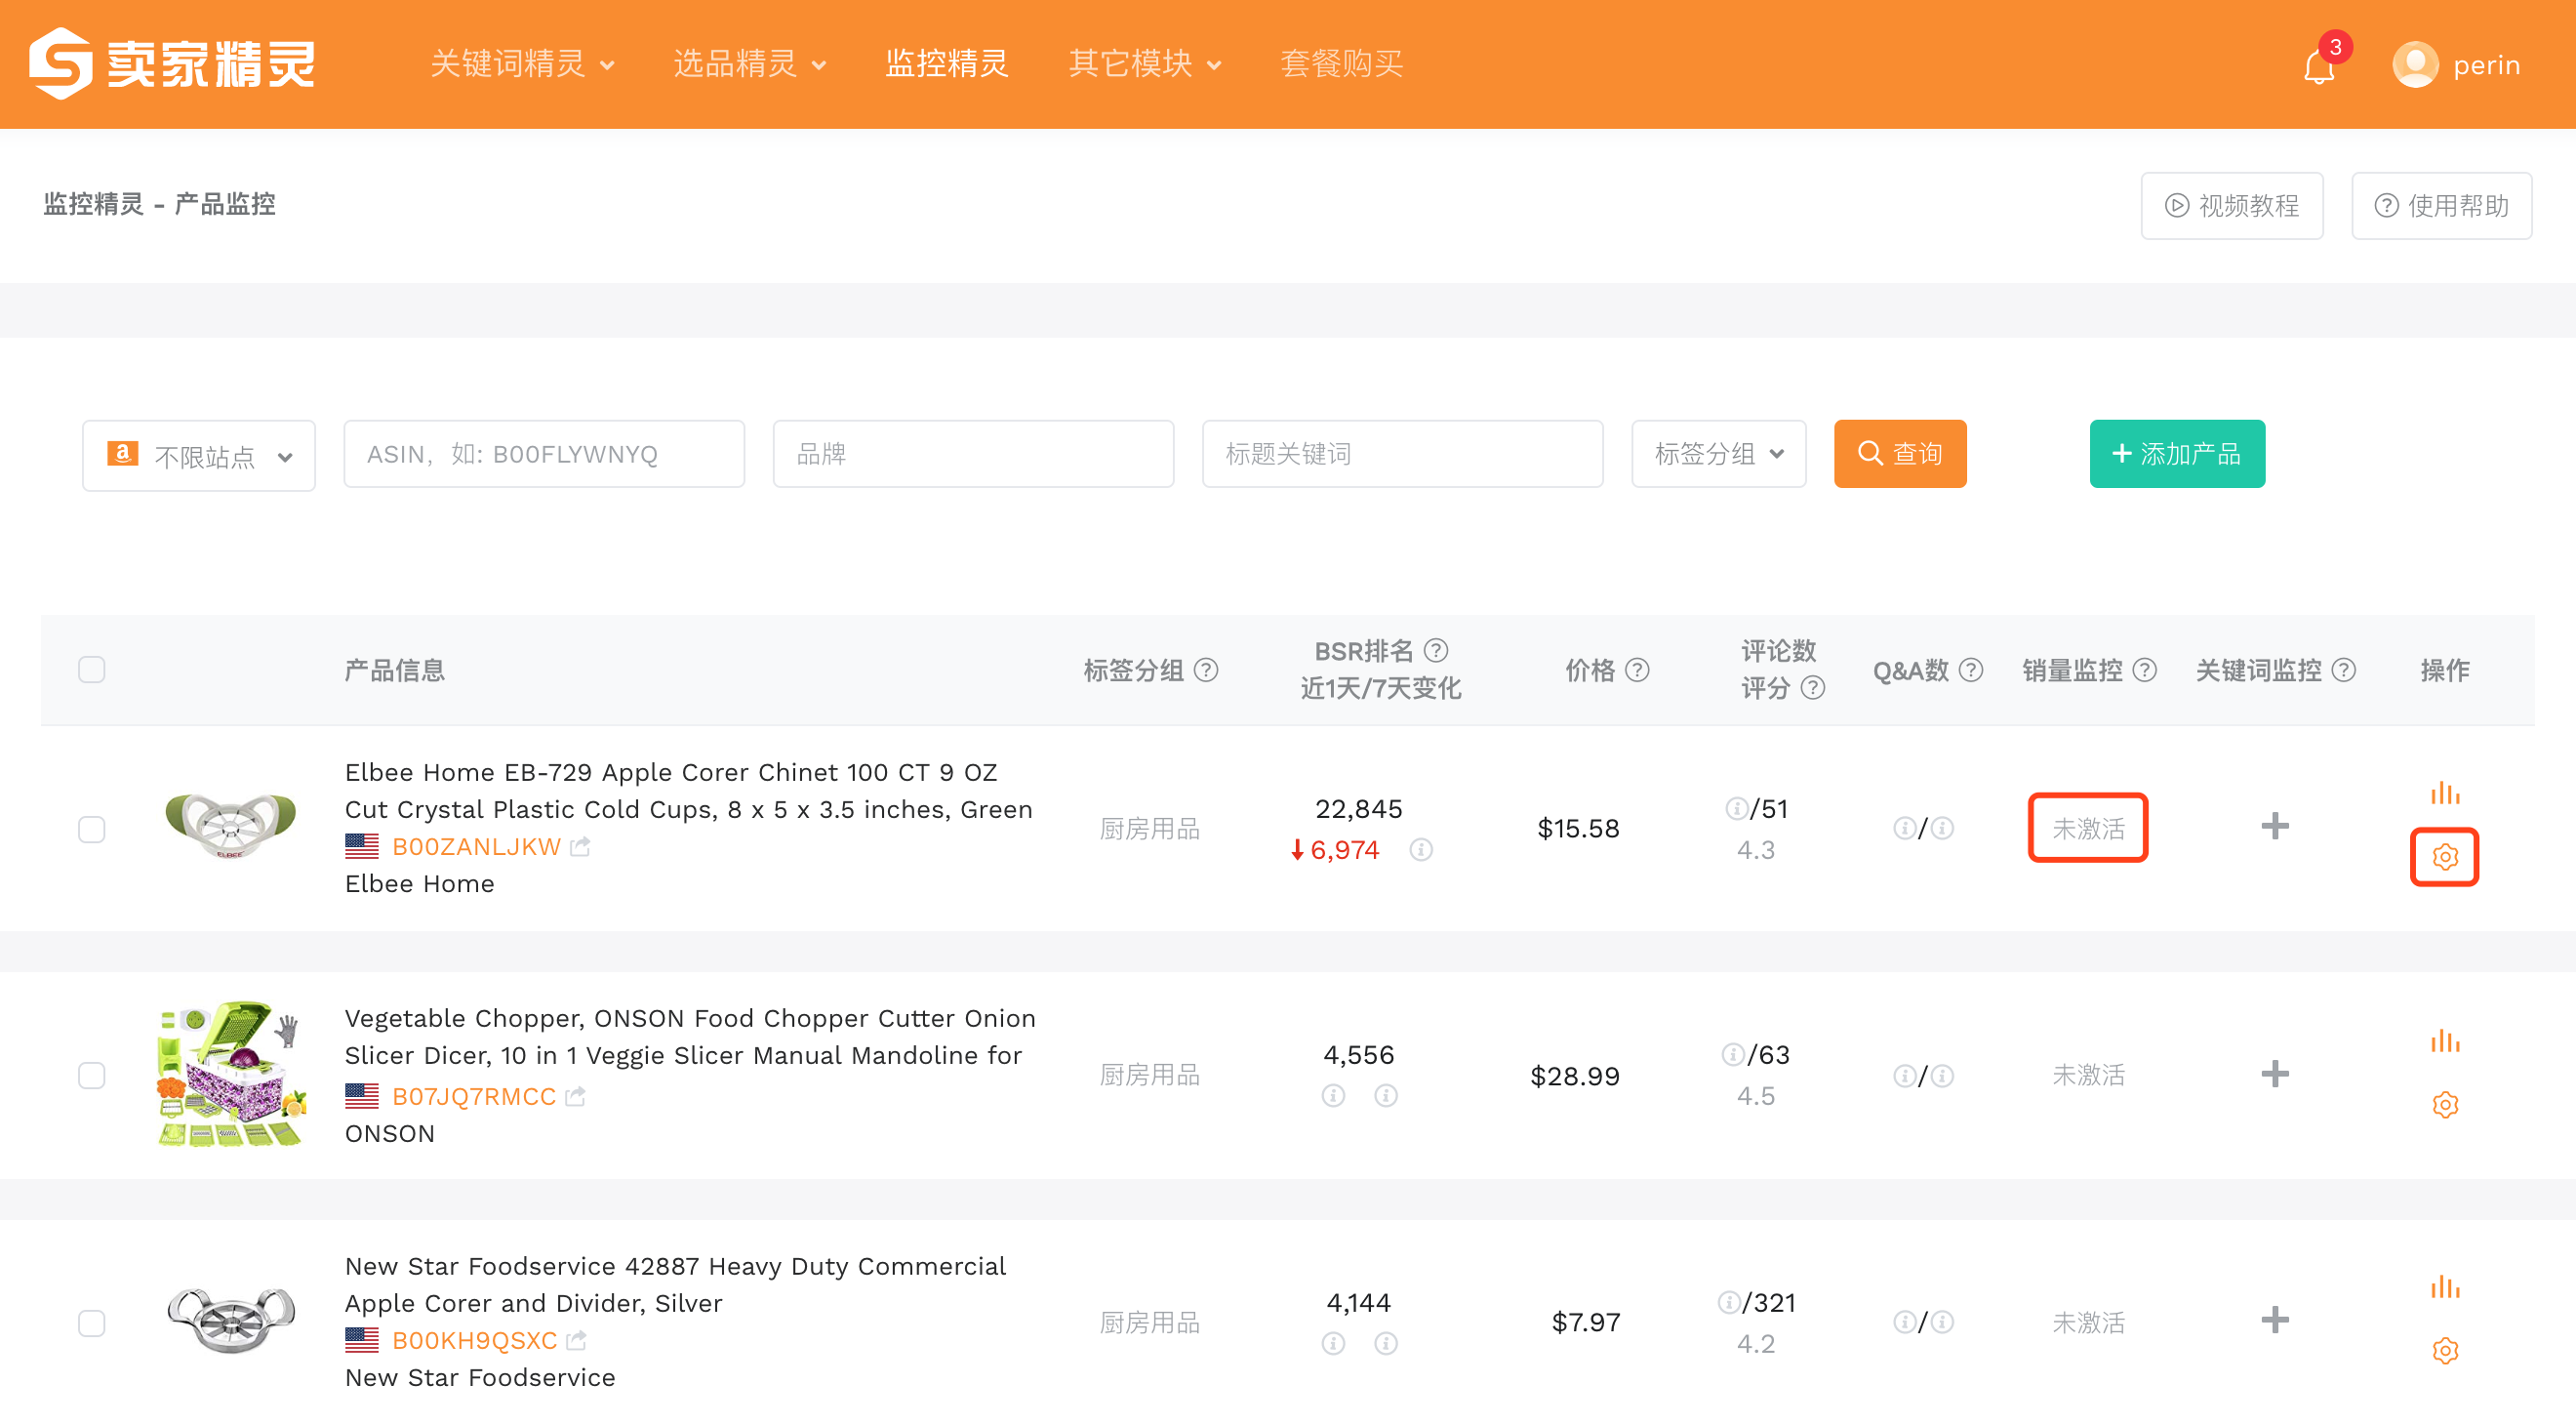This screenshot has height=1425, width=2576.
Task: Click help icon next to 评分 header
Action: coord(1813,688)
